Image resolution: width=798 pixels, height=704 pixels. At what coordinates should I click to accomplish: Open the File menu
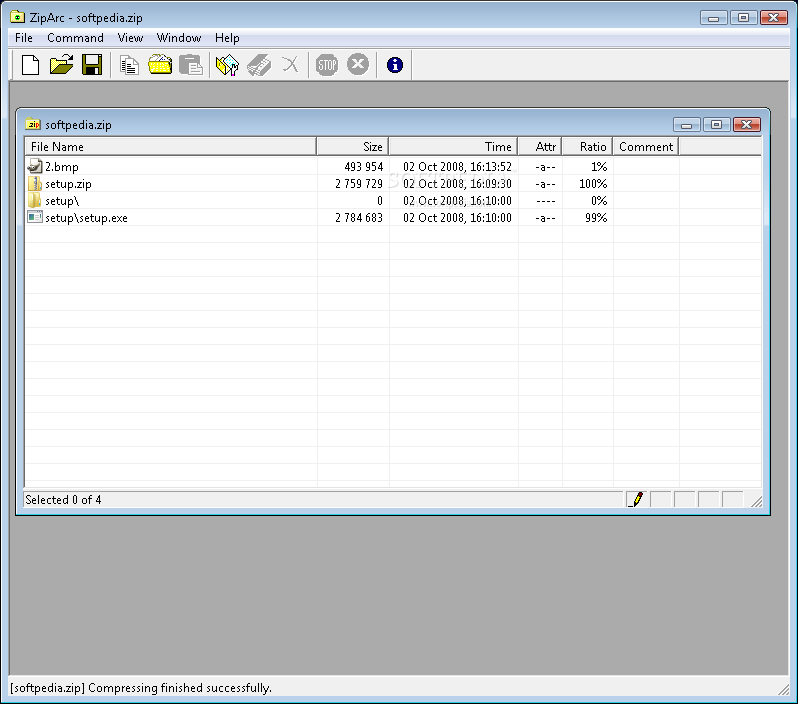(x=23, y=38)
